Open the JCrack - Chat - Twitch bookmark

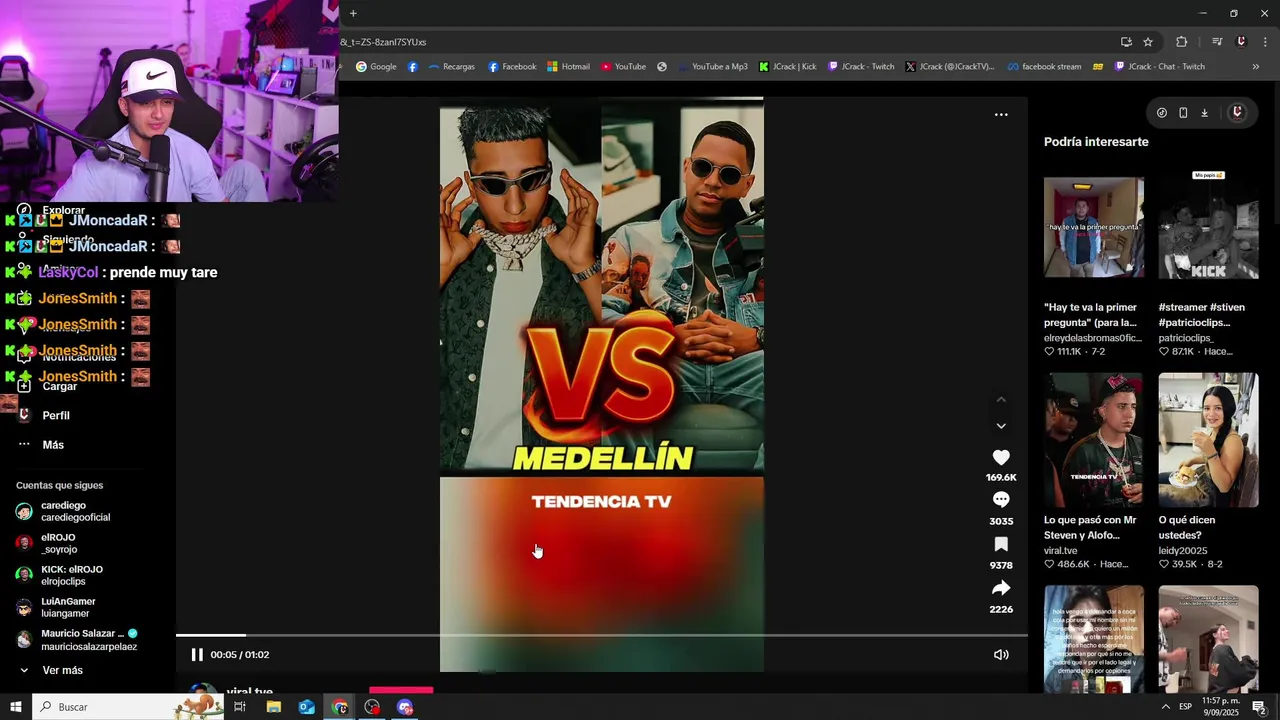point(1160,67)
